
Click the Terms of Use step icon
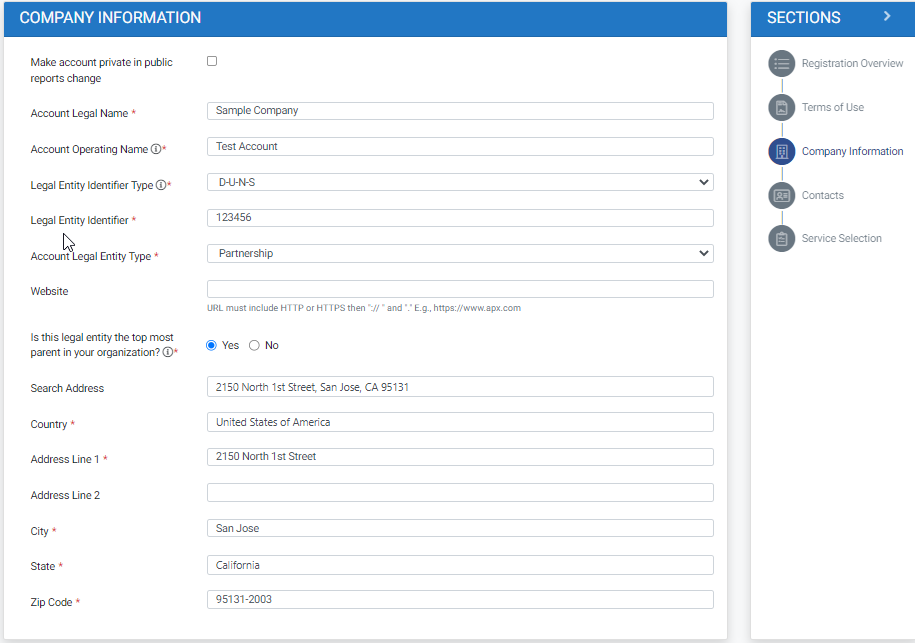click(x=781, y=108)
